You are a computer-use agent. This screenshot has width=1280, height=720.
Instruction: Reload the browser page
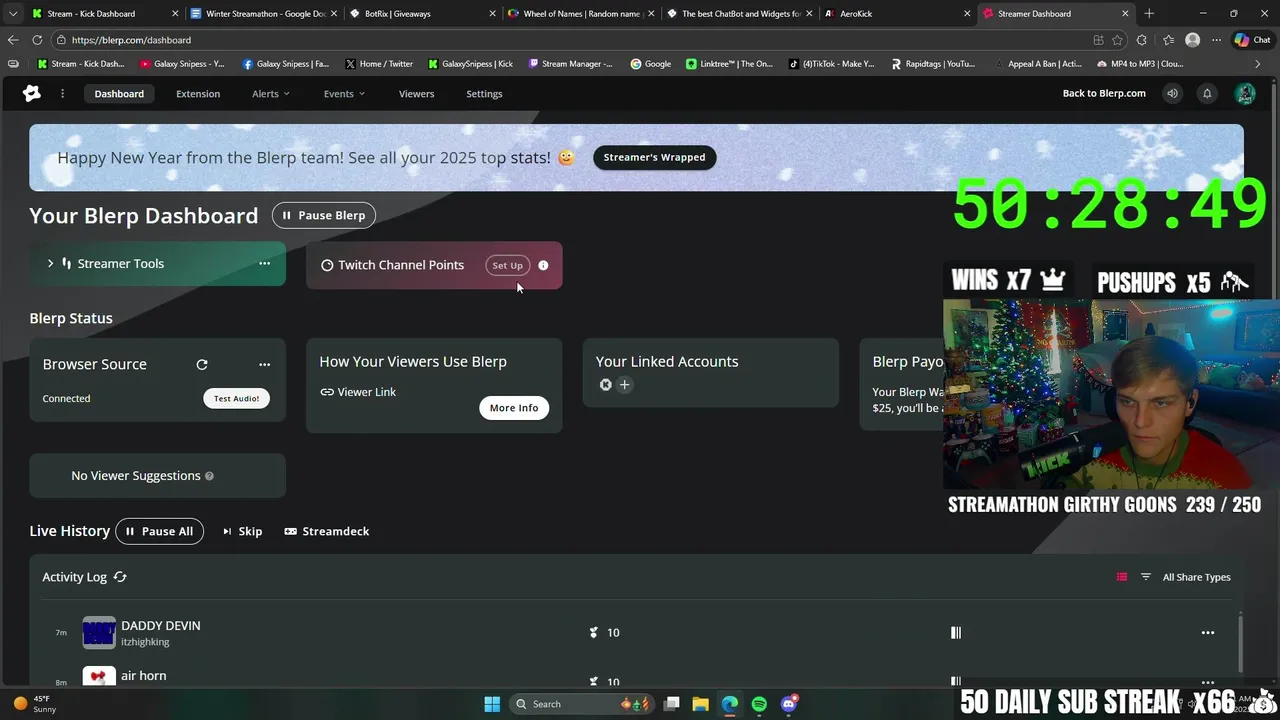pos(37,40)
